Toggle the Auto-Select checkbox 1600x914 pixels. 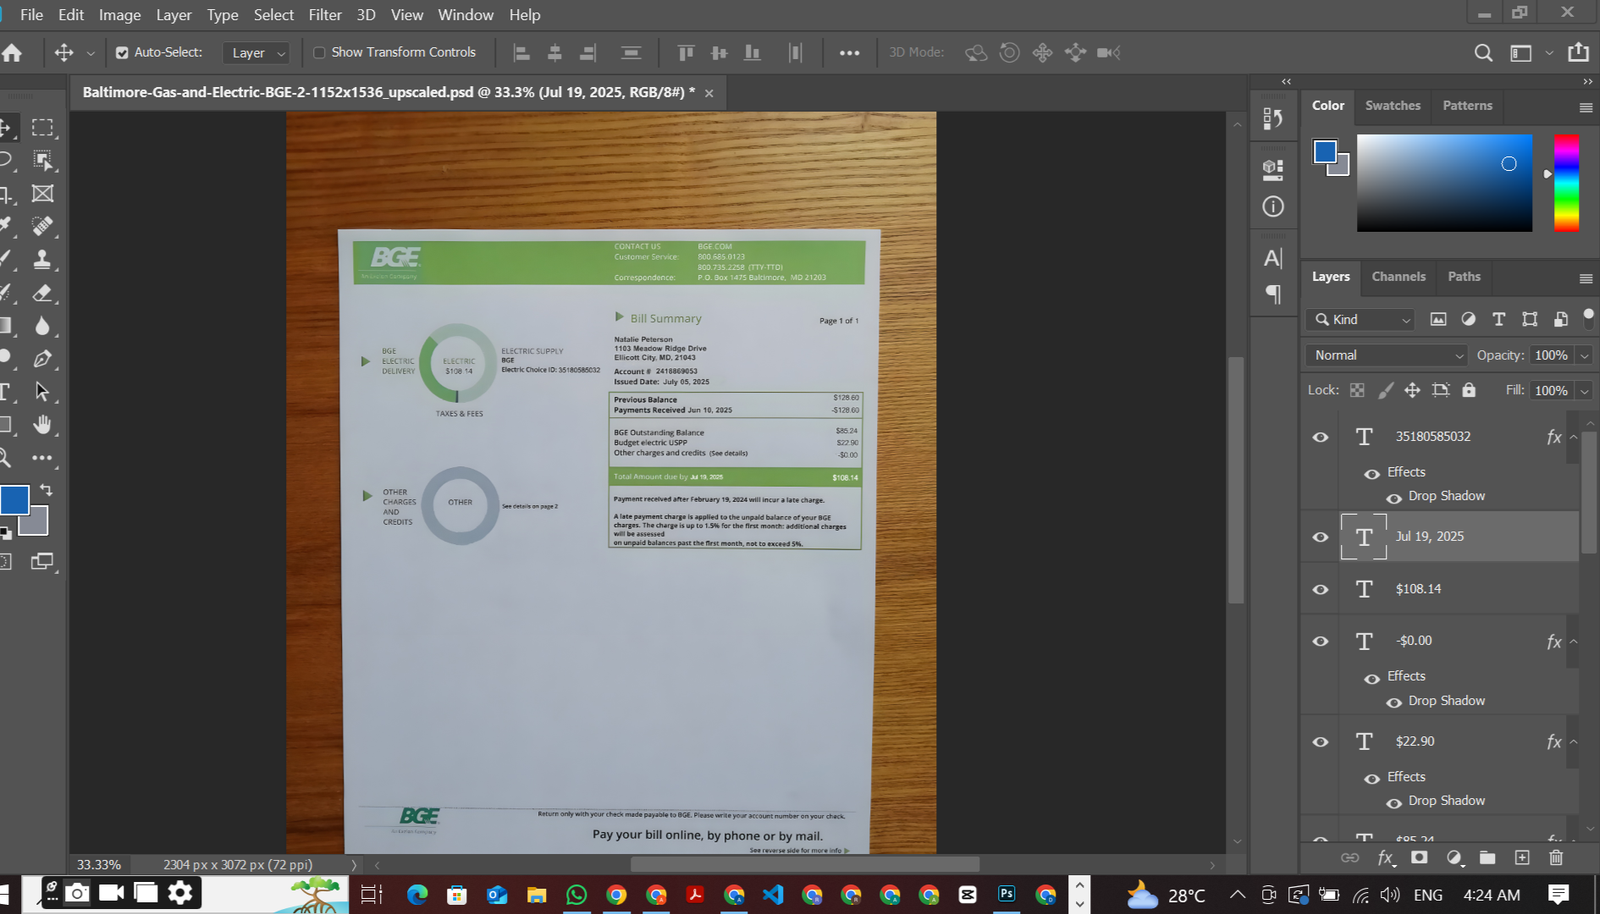click(x=122, y=53)
